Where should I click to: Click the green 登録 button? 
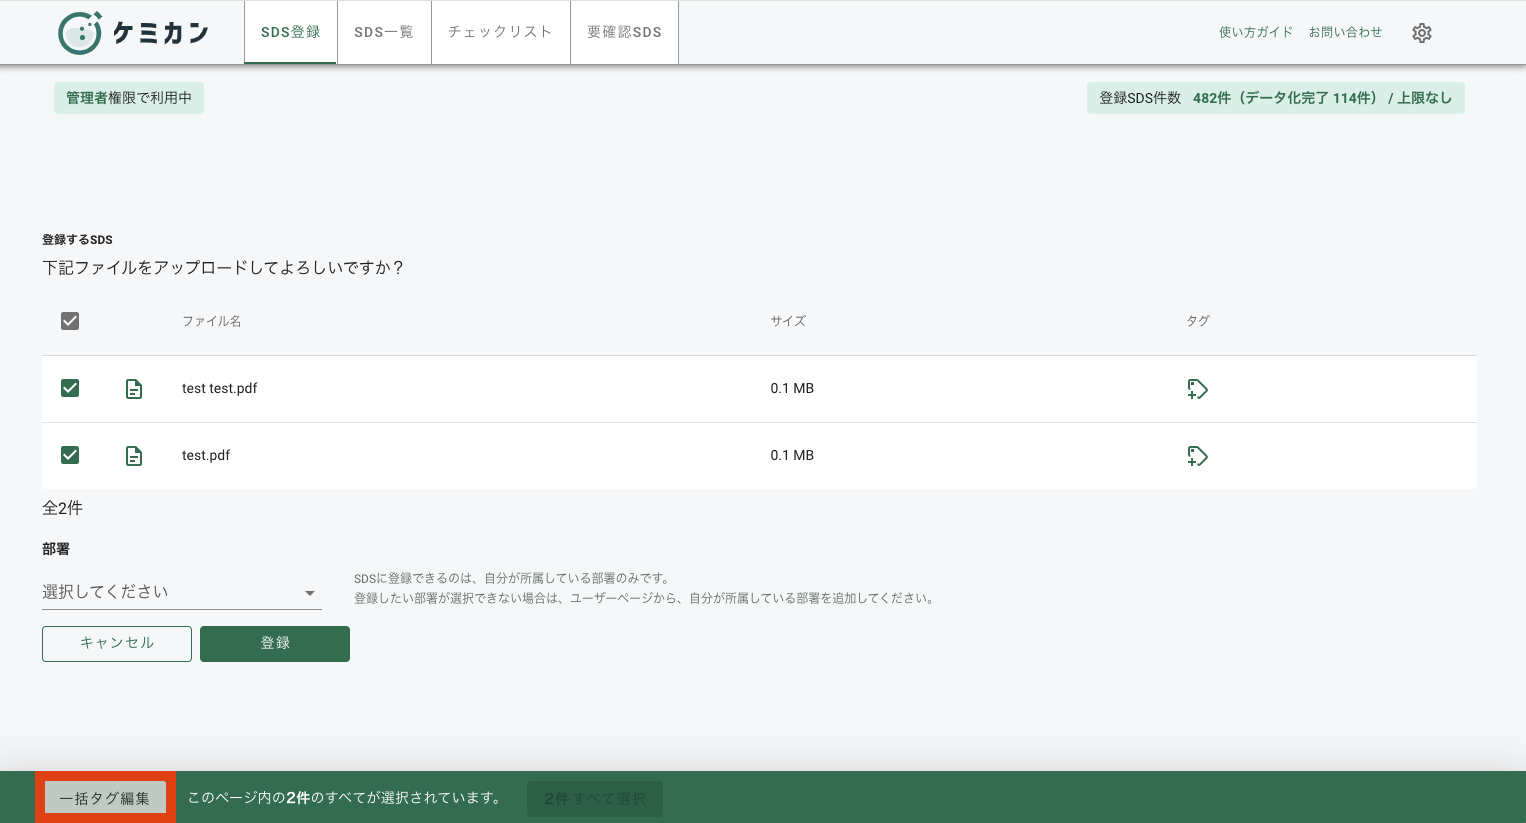pyautogui.click(x=275, y=643)
